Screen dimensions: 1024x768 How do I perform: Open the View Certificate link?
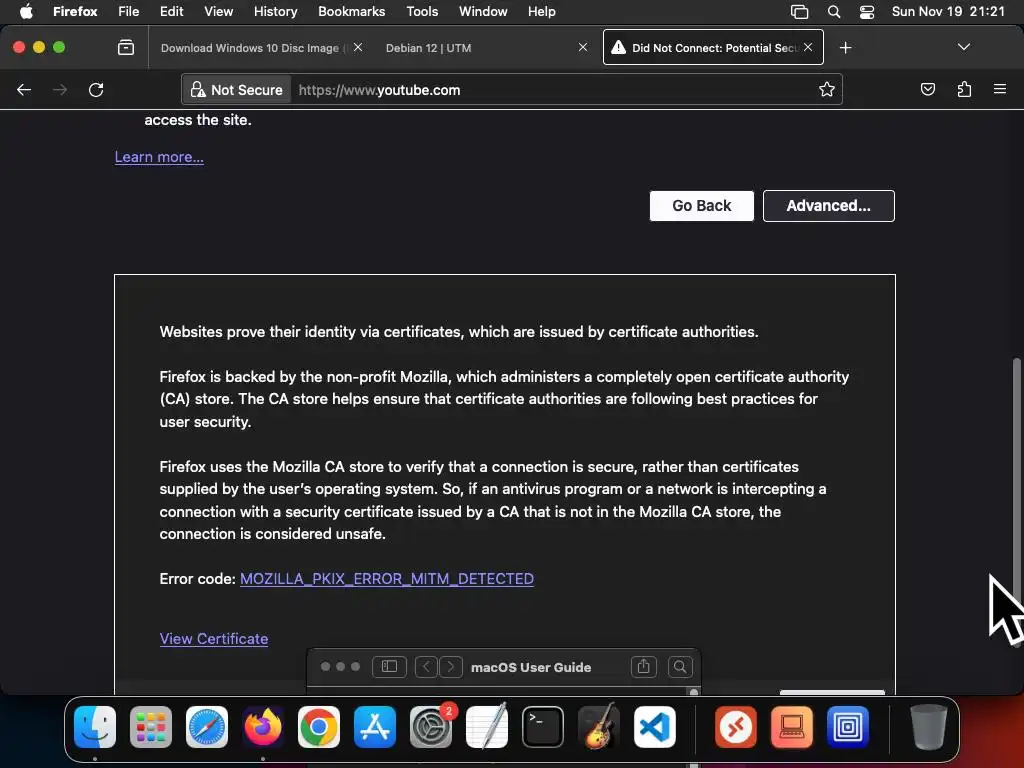click(214, 639)
